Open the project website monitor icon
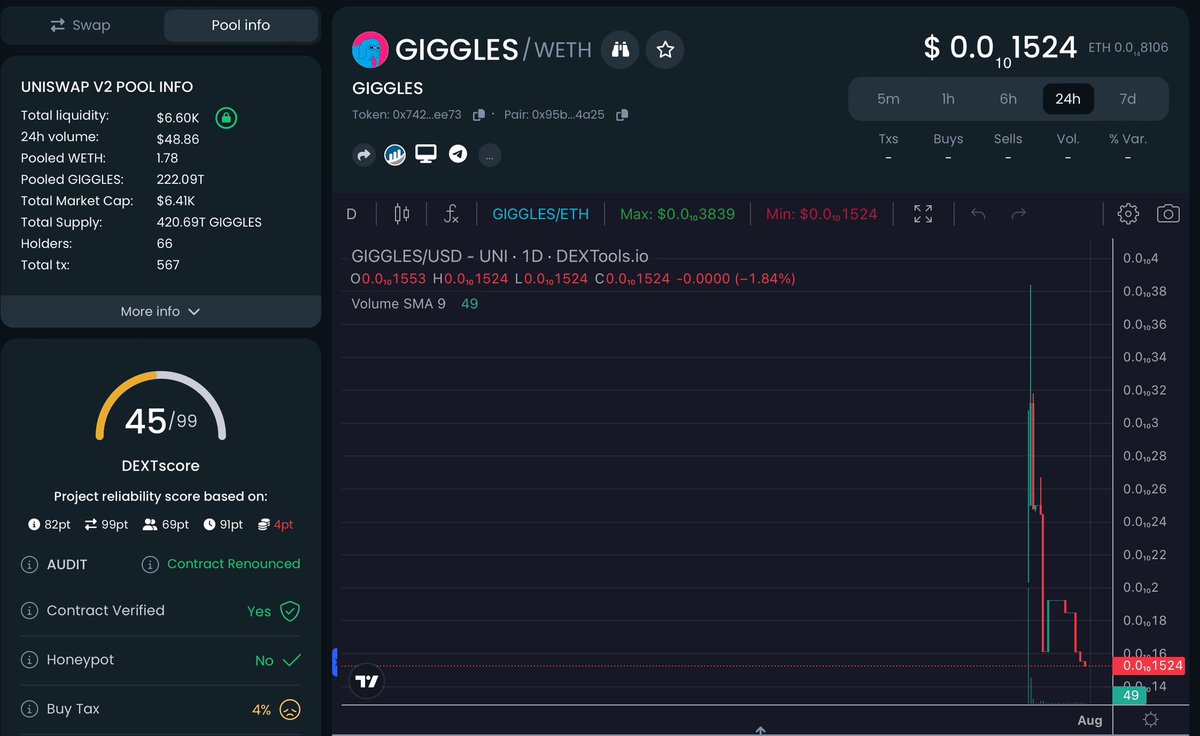Screen dimensions: 1200x736 tap(426, 155)
